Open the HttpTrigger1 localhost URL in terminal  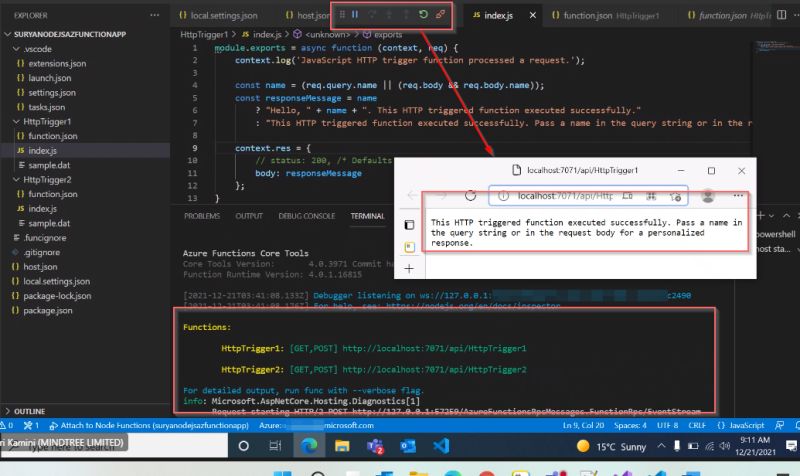[x=434, y=348]
